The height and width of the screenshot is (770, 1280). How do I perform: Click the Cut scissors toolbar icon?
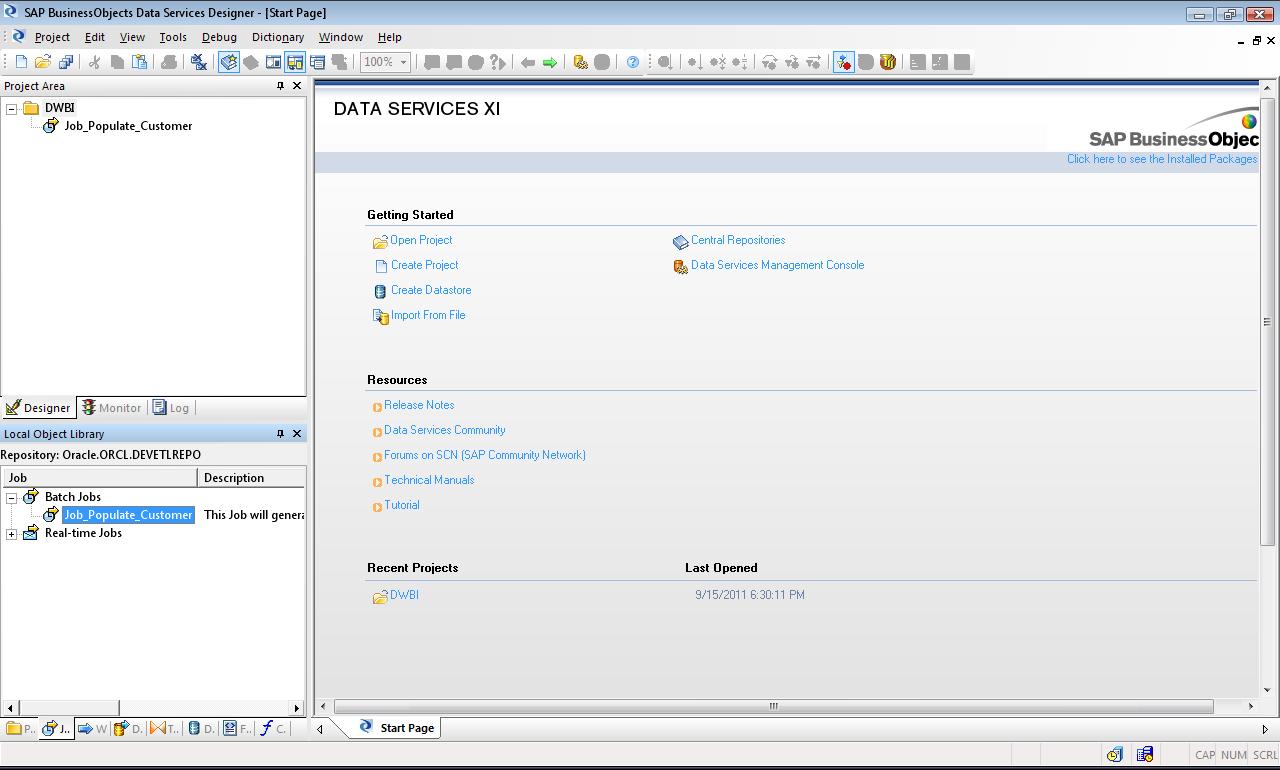click(x=95, y=62)
